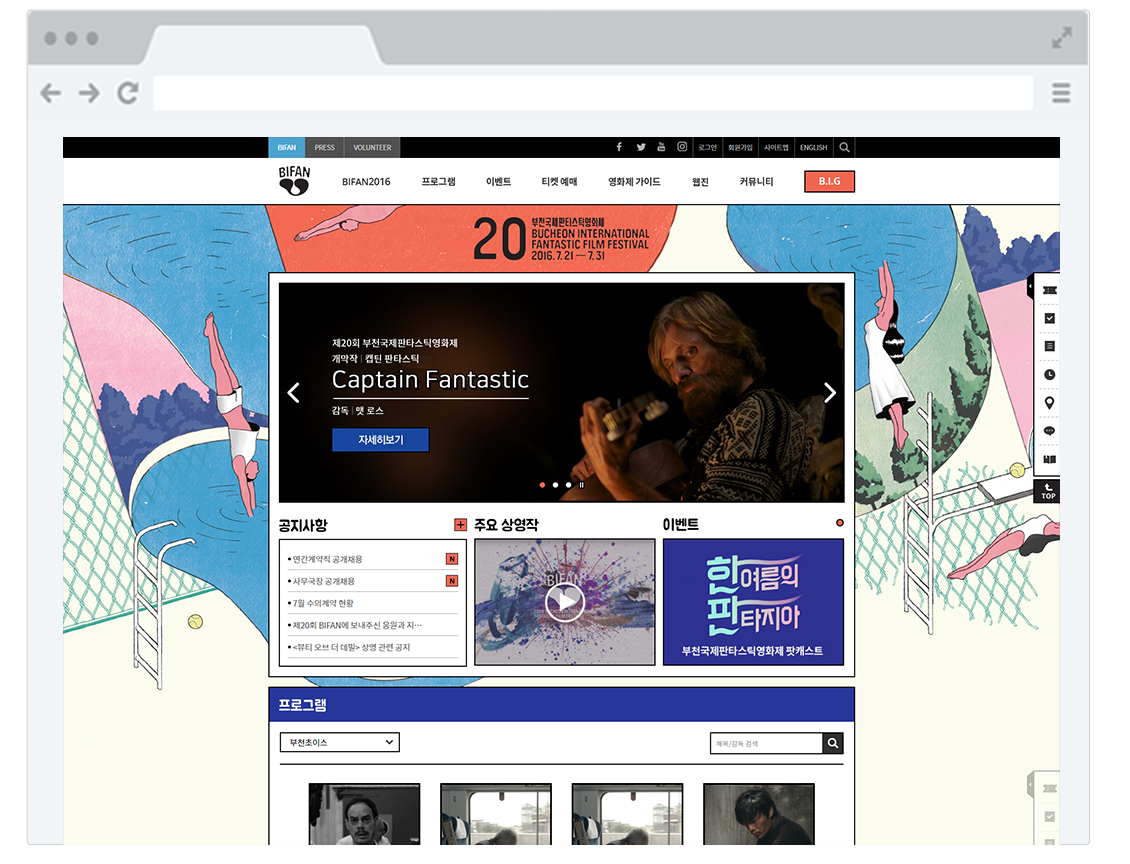Click the program title search field
This screenshot has width=1130, height=864.
(765, 743)
